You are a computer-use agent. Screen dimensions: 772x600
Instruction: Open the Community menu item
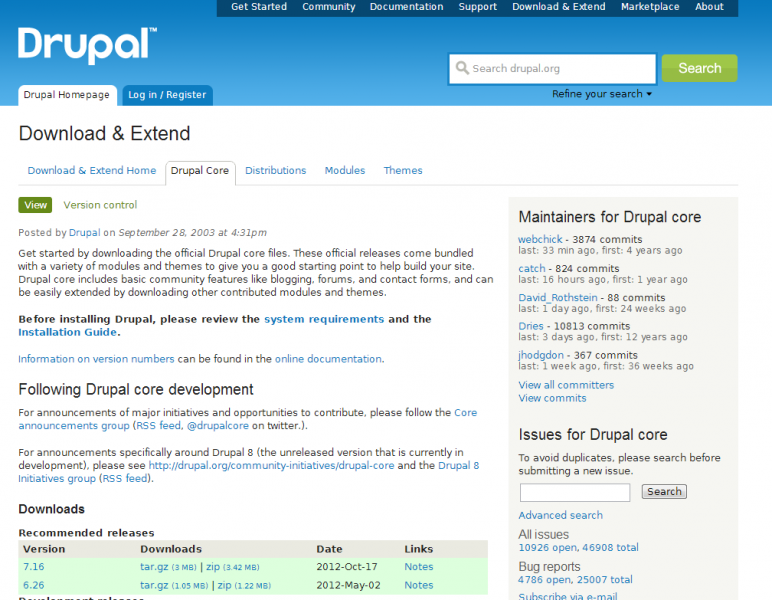click(x=328, y=7)
